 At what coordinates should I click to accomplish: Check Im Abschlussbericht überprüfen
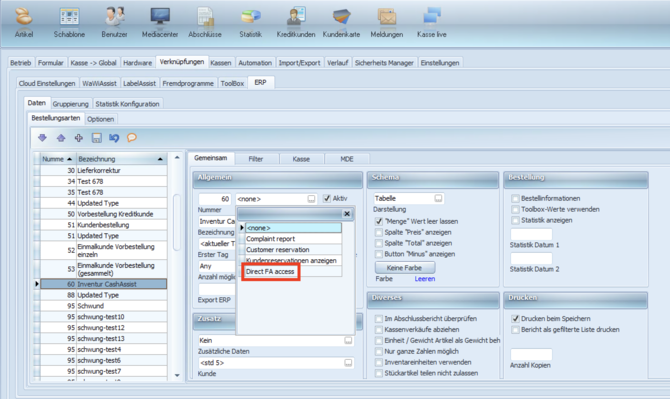coord(379,319)
